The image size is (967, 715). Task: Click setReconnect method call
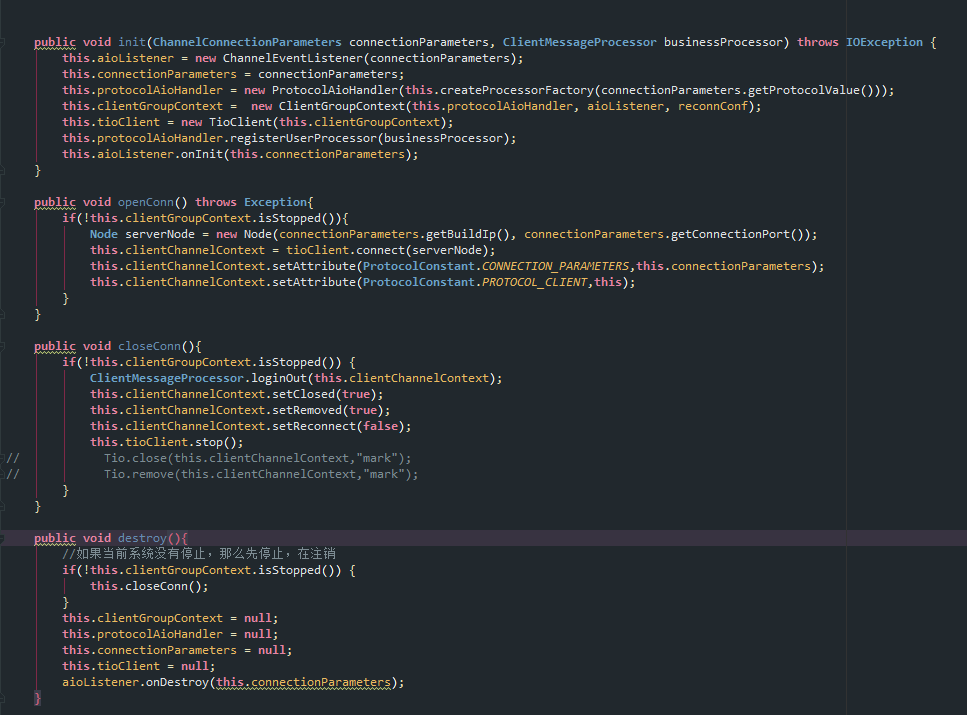click(x=314, y=426)
